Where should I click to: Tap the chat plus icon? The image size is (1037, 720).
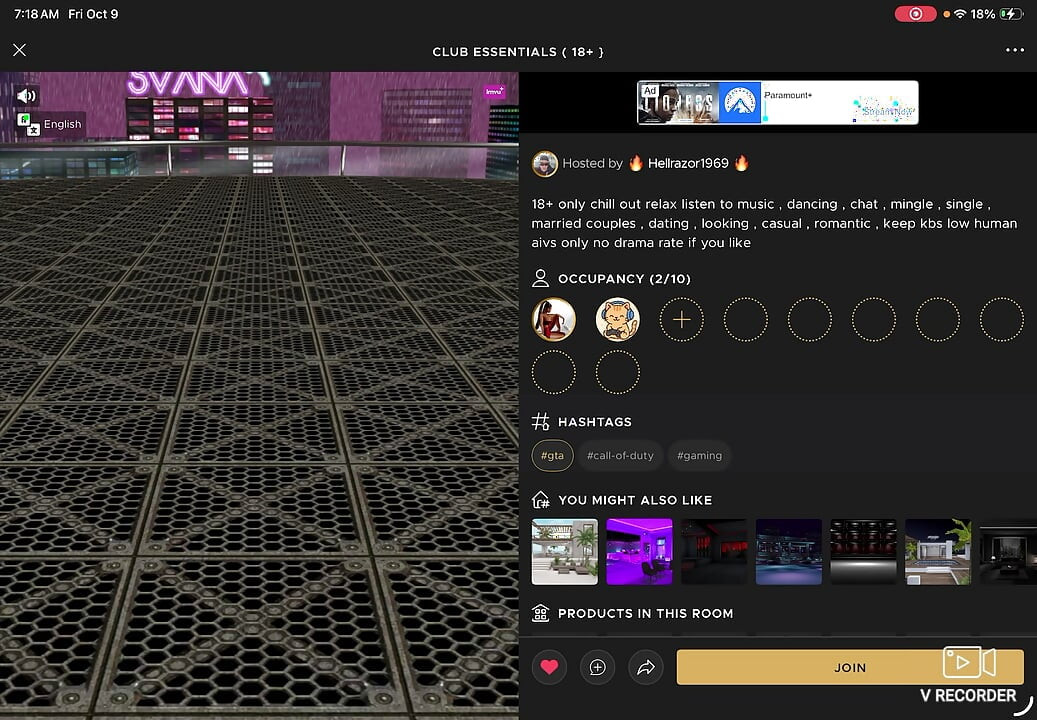click(x=597, y=667)
